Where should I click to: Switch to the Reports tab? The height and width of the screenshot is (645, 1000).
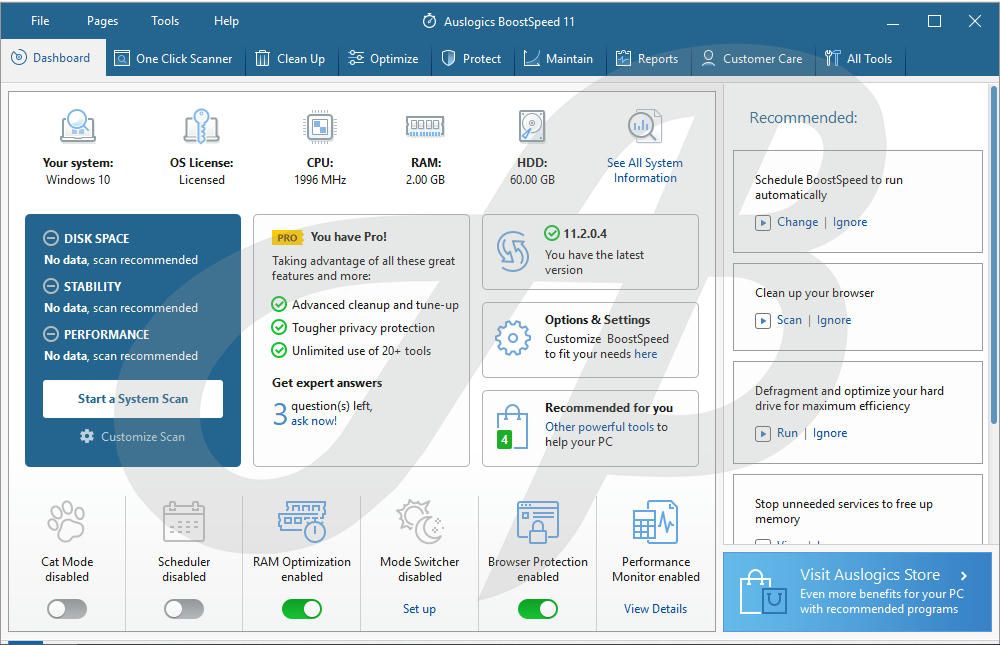[x=647, y=59]
